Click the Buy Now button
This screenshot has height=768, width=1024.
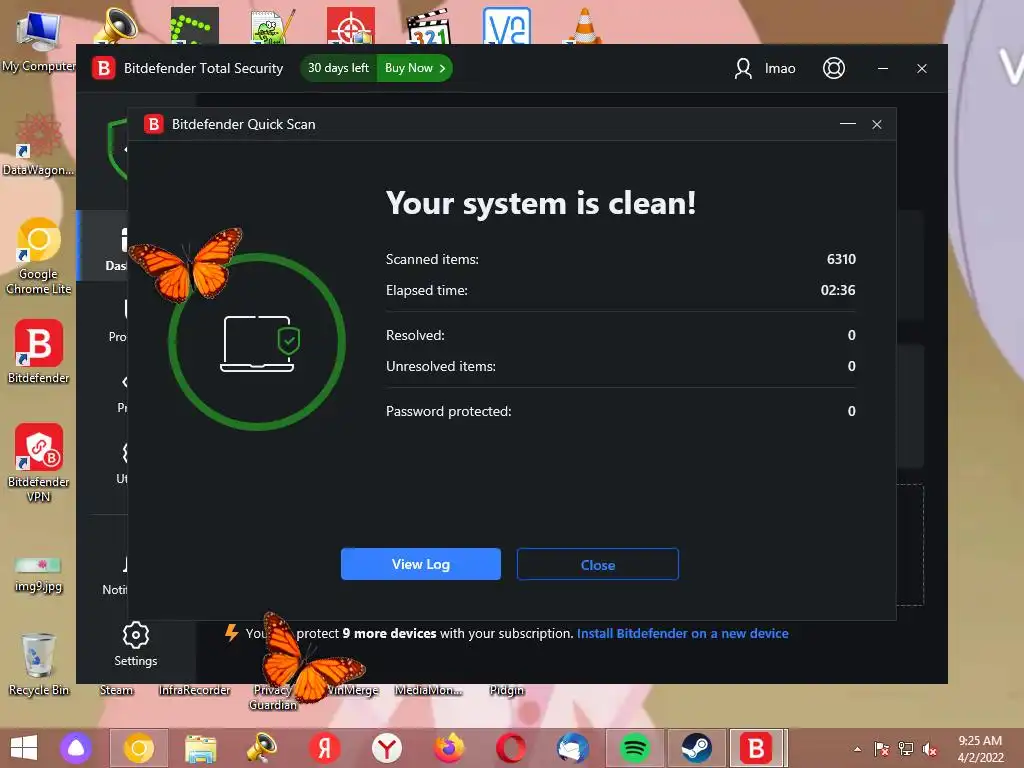415,68
